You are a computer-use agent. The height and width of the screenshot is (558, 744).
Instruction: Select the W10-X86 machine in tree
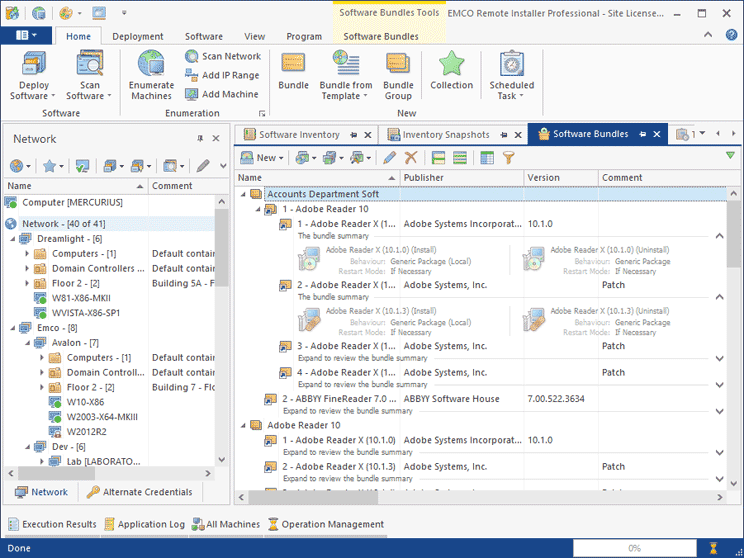point(85,402)
